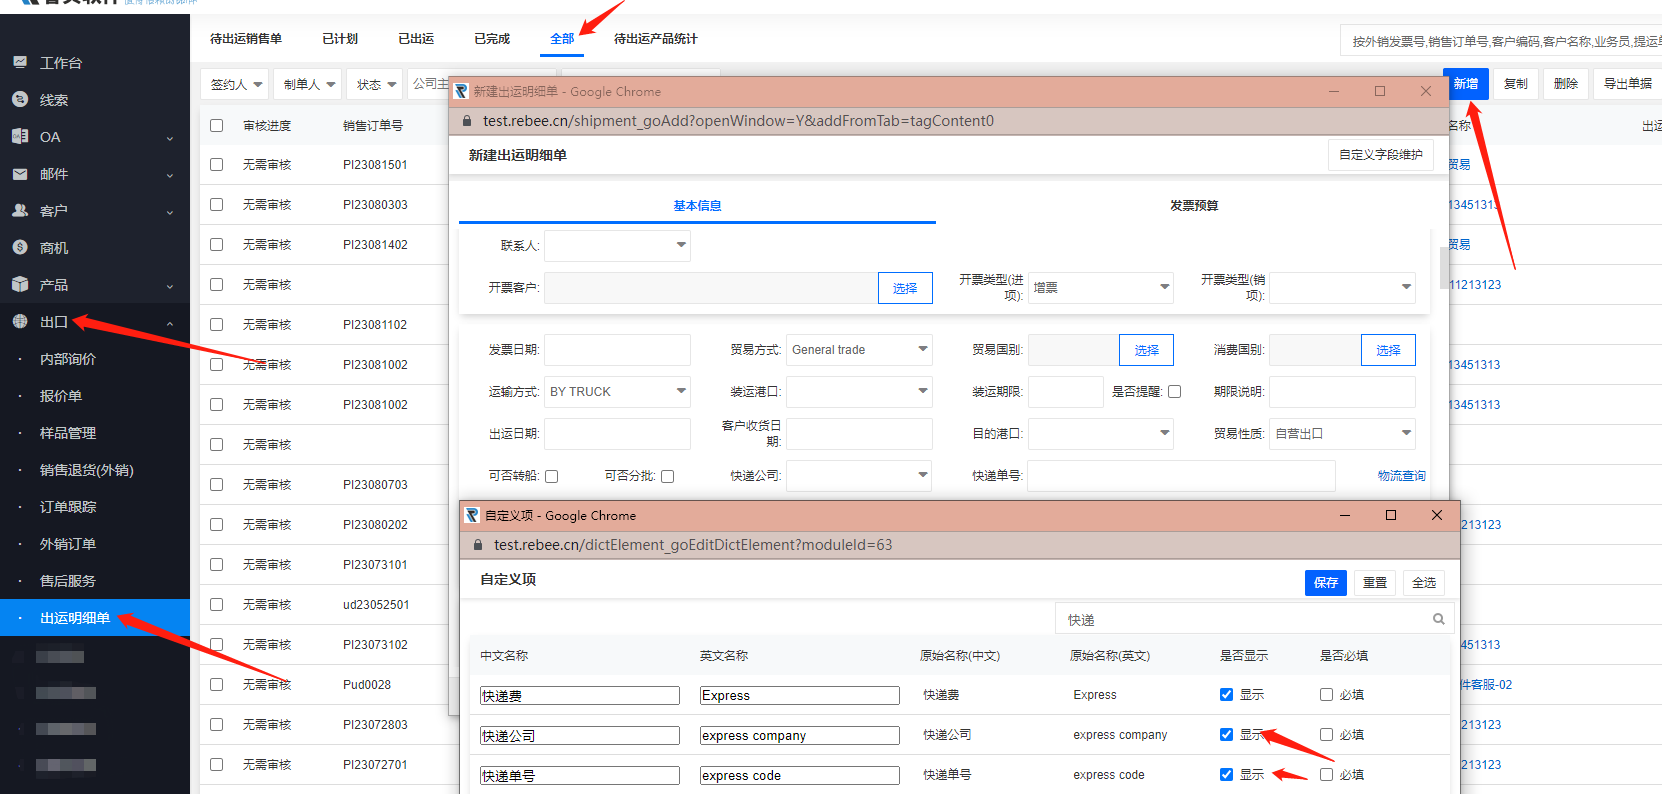Open the 贸易方式 General trade dropdown
This screenshot has width=1662, height=794.
859,349
